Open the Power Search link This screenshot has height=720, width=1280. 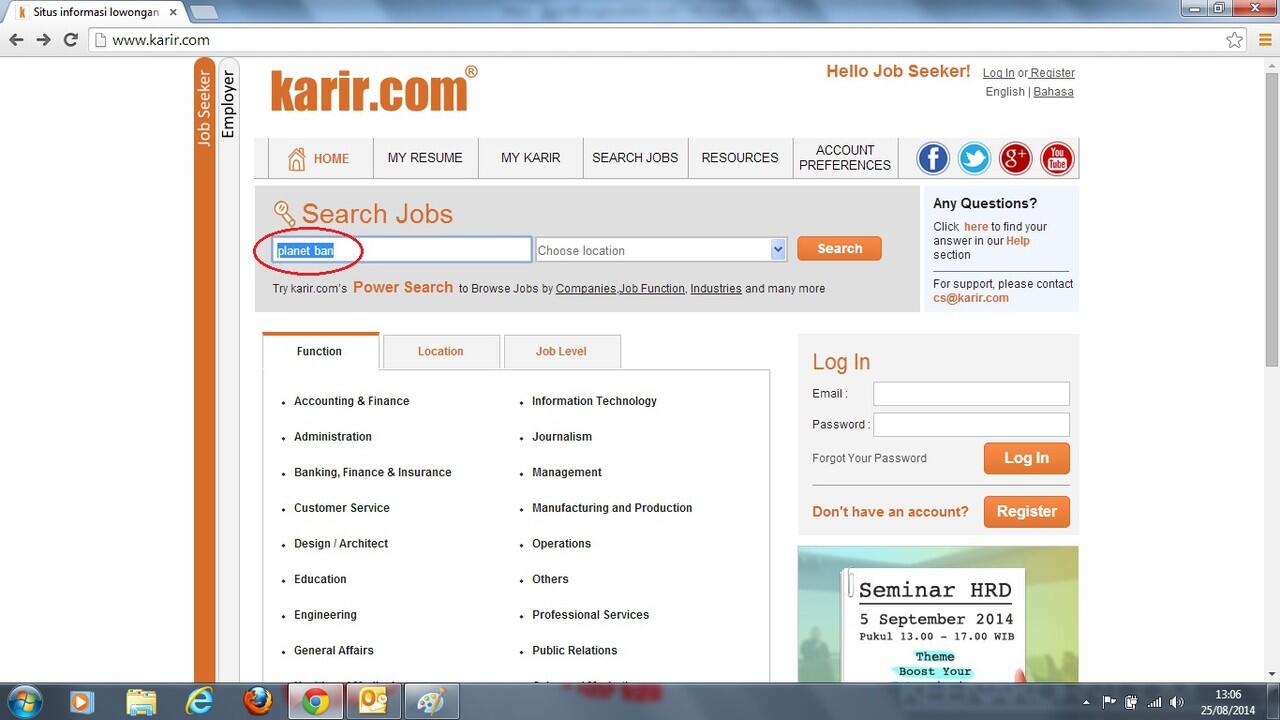pyautogui.click(x=403, y=287)
